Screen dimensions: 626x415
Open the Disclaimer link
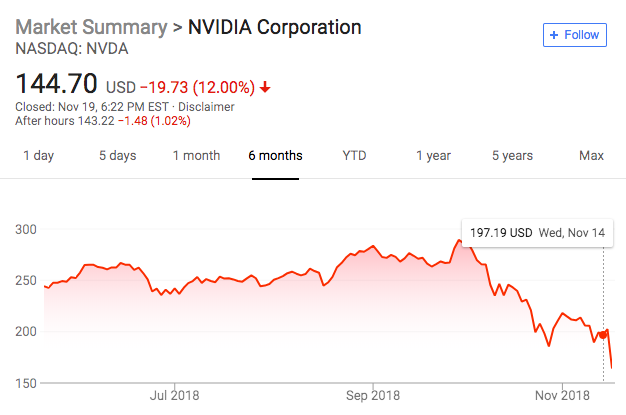click(207, 107)
